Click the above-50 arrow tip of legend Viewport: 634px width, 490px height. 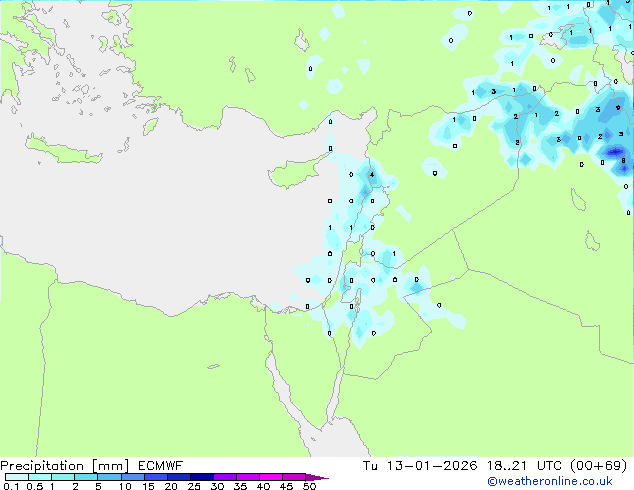click(317, 477)
